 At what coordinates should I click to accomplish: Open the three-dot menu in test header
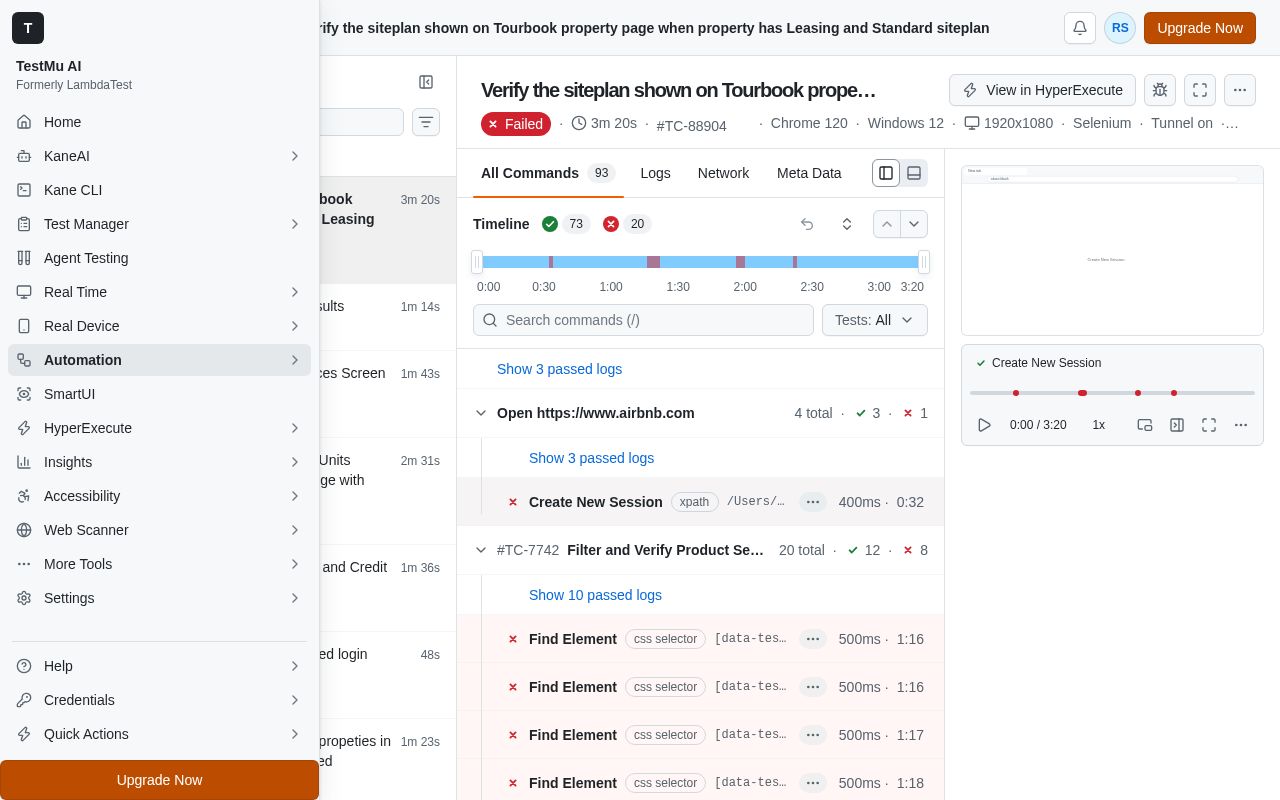point(1240,90)
